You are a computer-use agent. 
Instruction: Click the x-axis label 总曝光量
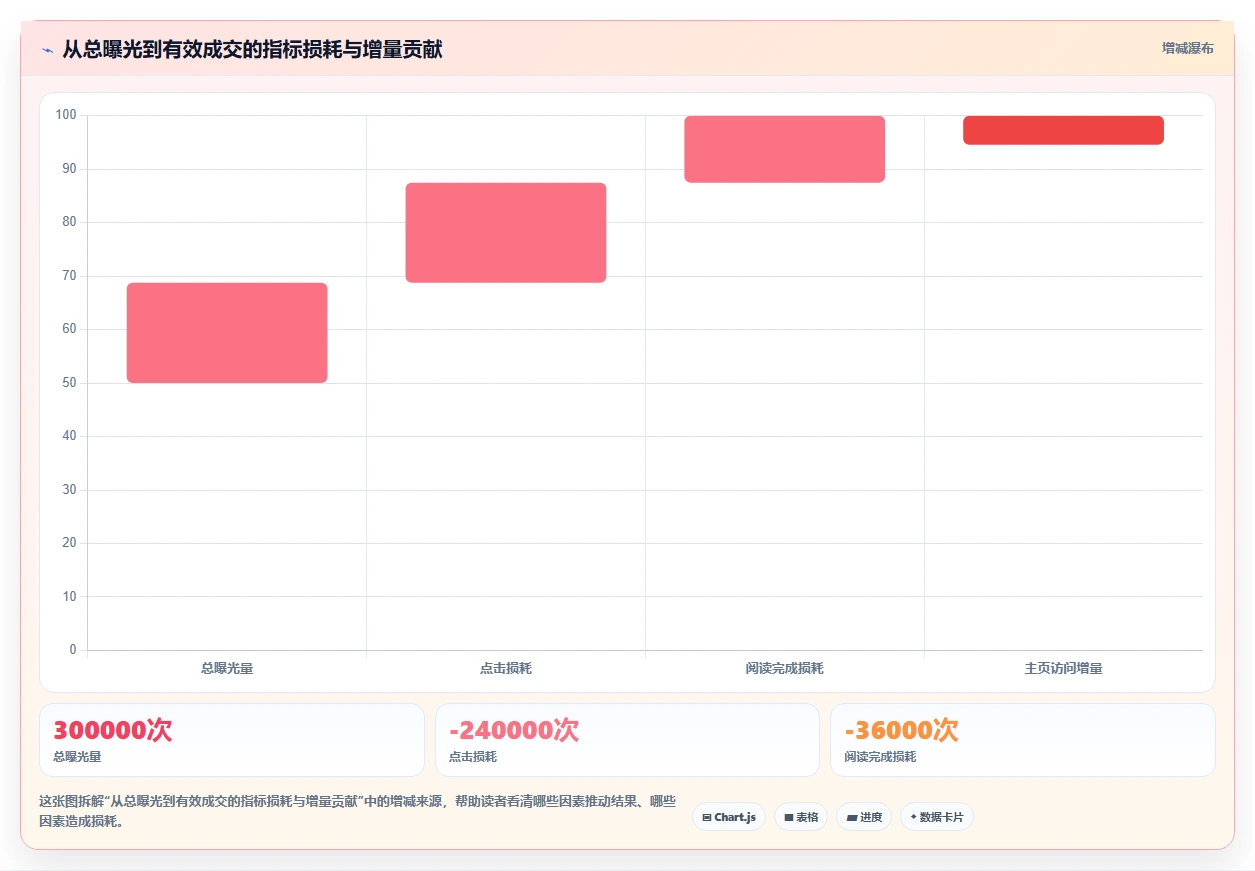click(x=227, y=668)
